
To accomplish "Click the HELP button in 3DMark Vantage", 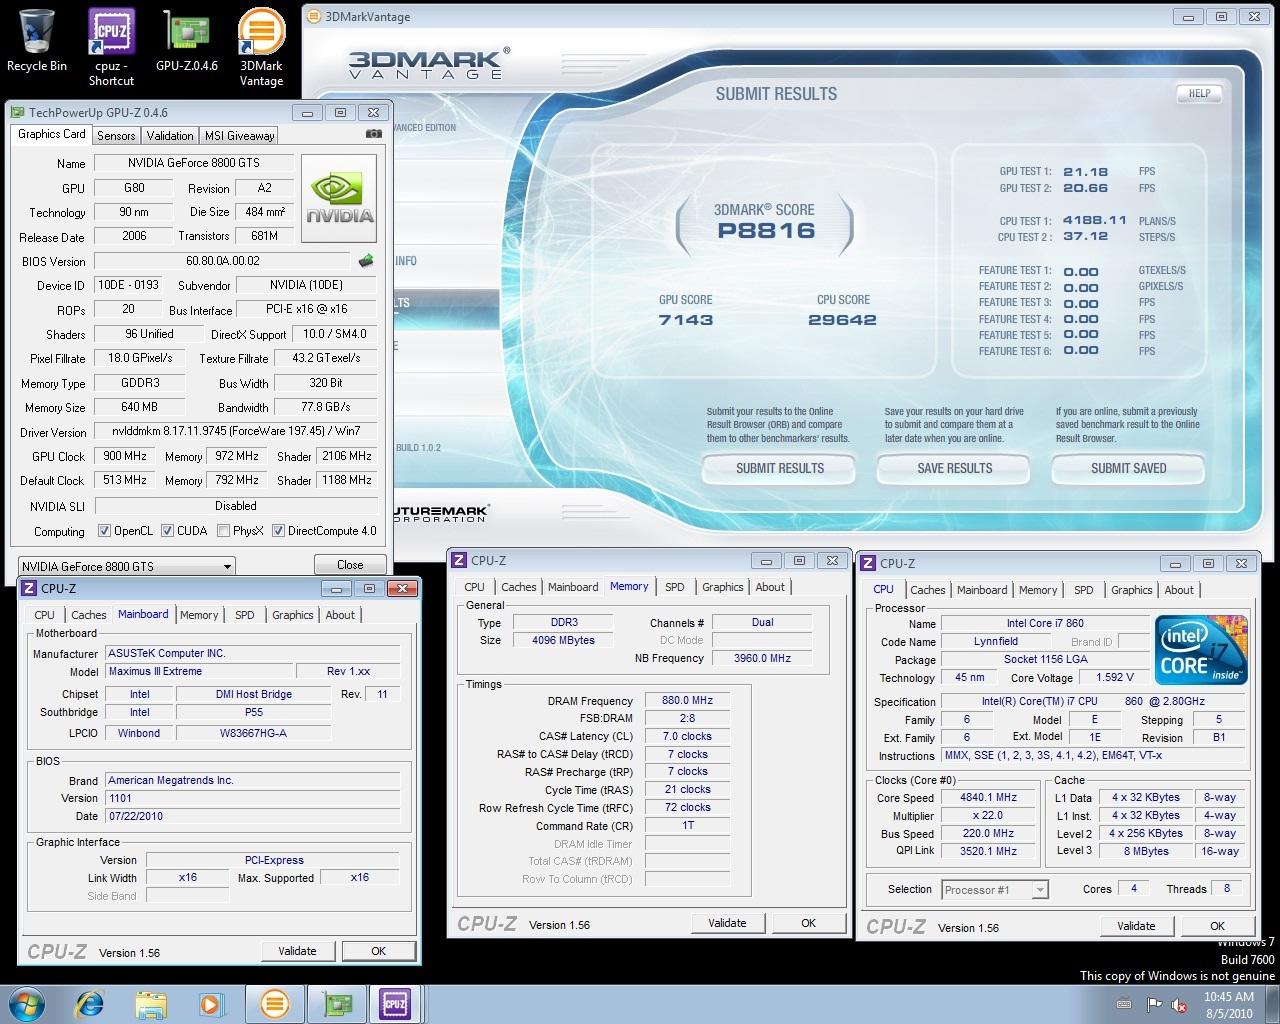I will pos(1199,94).
